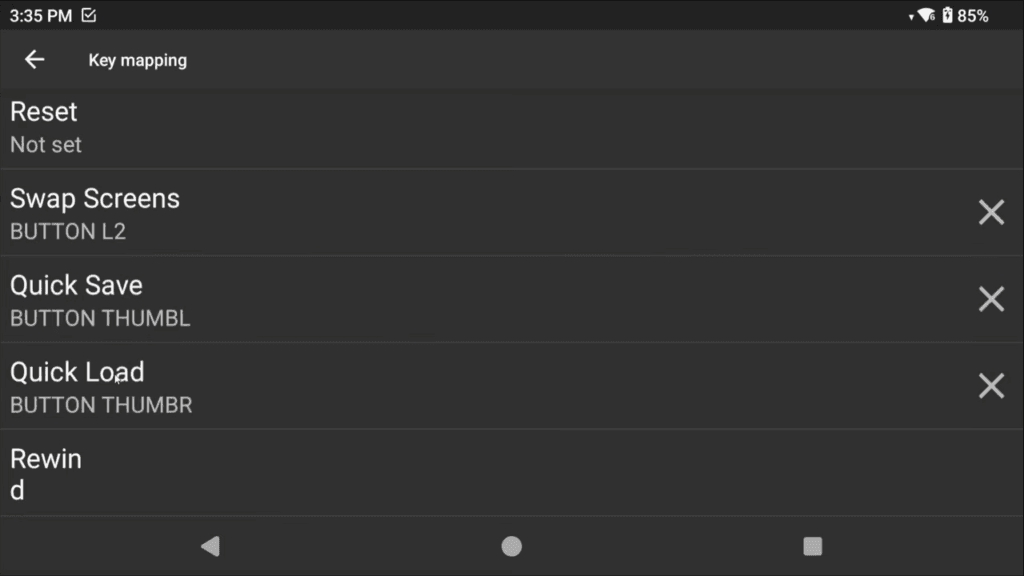This screenshot has height=576, width=1024.
Task: Tap the back arrow in the app bar
Action: click(34, 60)
